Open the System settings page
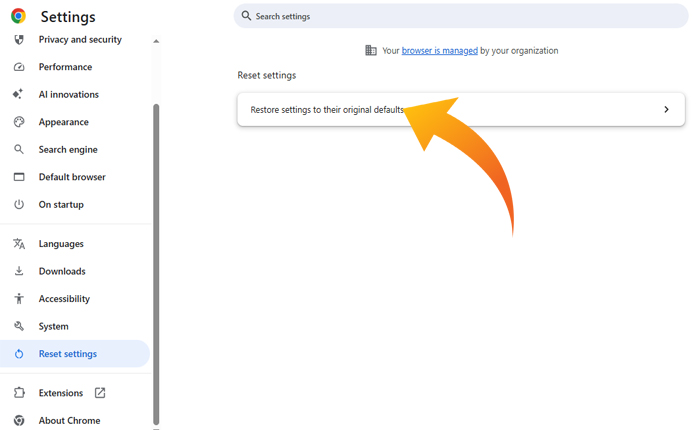 point(54,326)
